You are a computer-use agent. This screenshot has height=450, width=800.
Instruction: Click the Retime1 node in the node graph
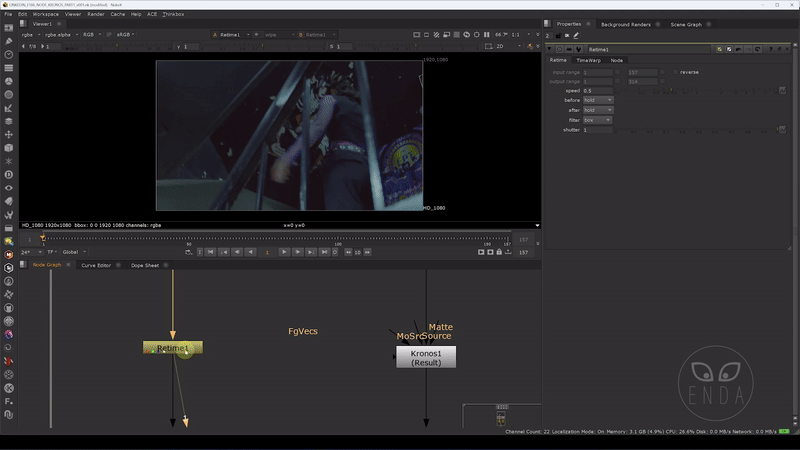coord(172,348)
